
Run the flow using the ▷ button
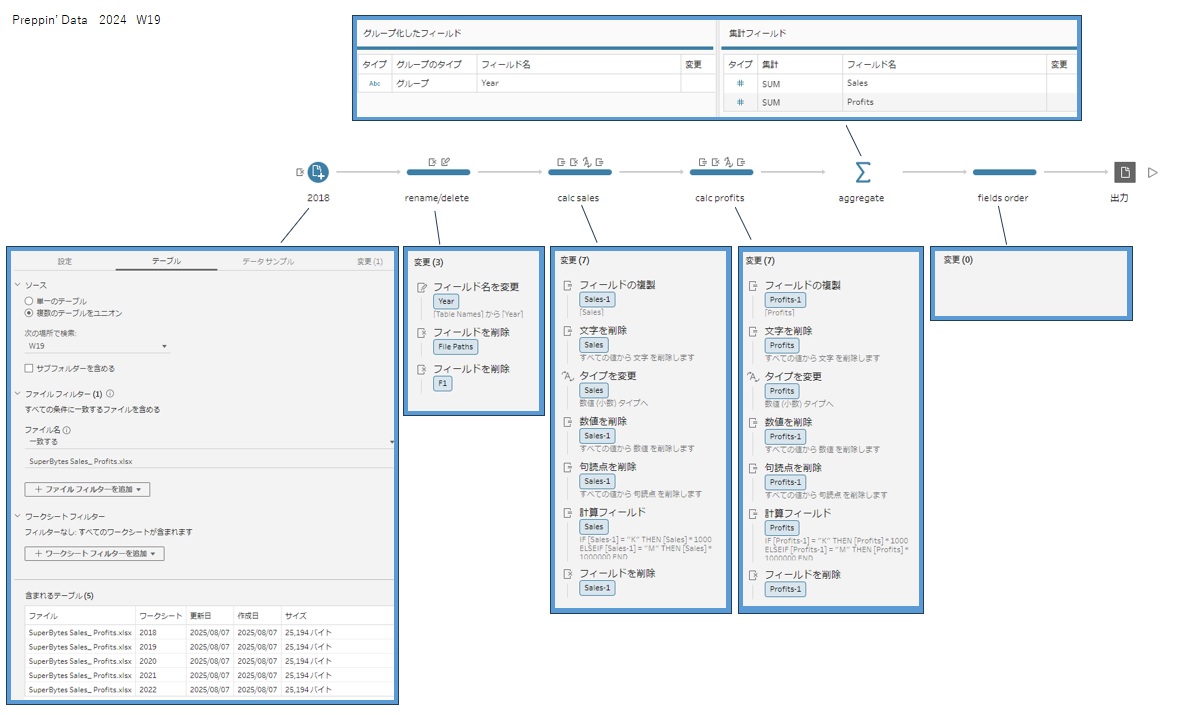click(1152, 171)
